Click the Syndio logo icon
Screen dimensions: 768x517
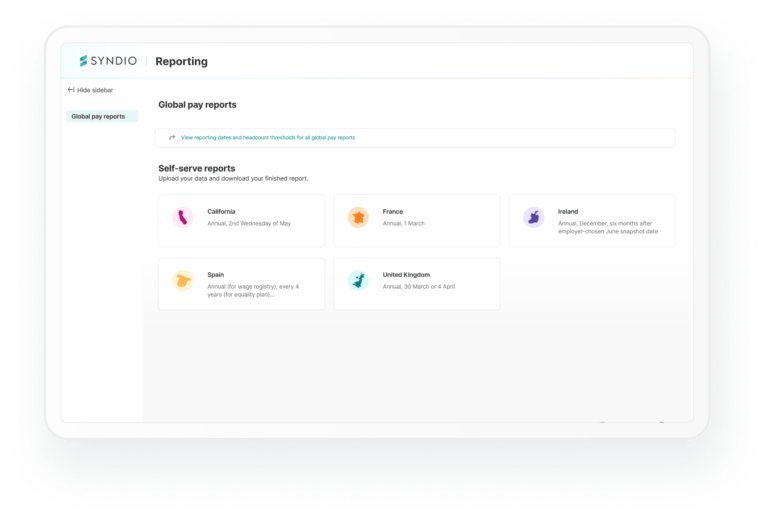(x=84, y=61)
